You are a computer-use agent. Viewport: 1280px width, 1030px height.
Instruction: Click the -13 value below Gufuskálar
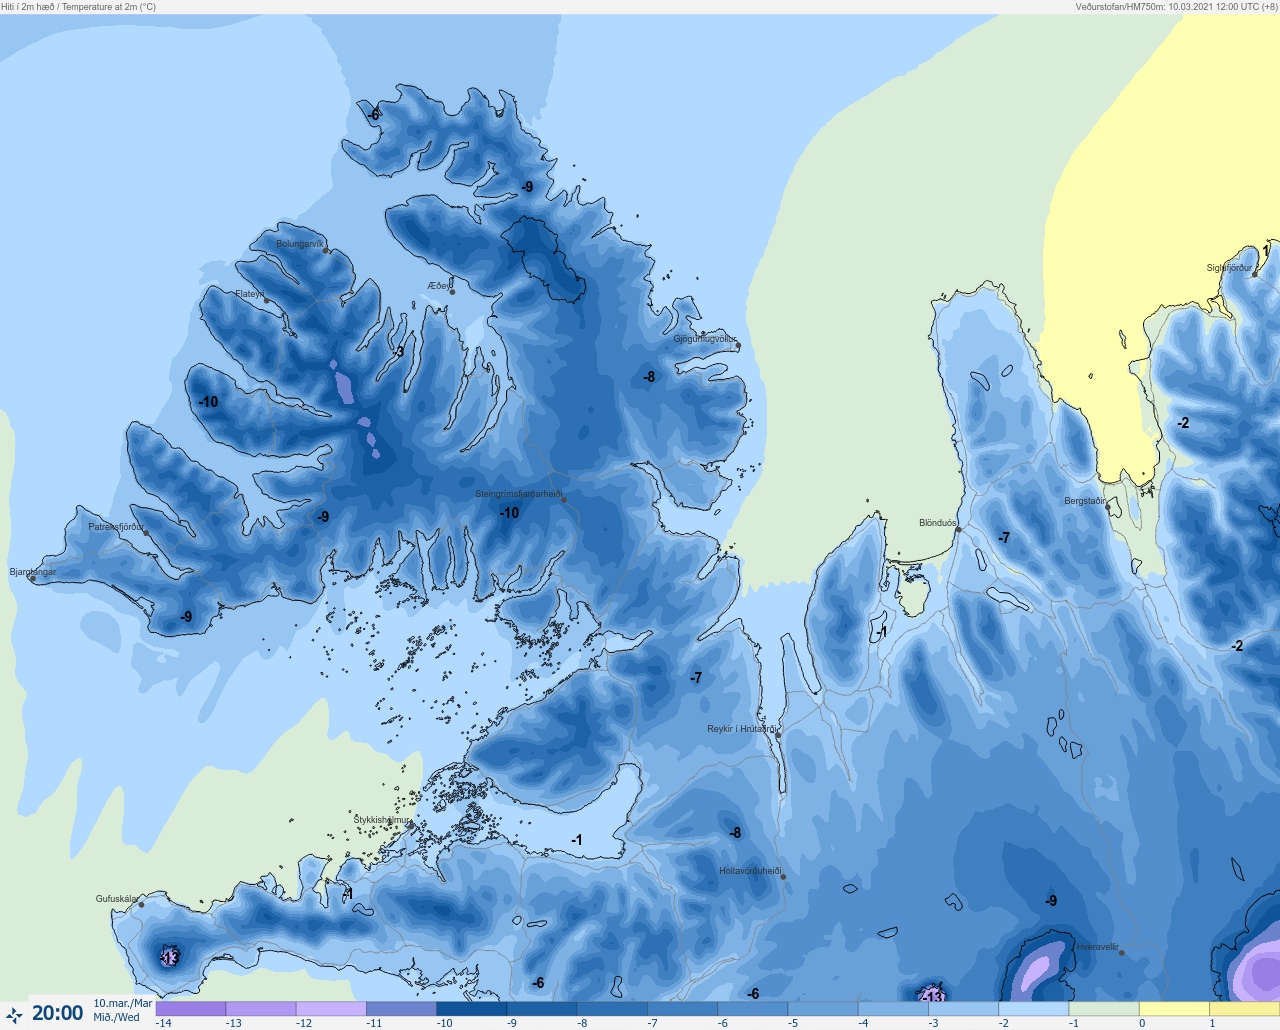point(168,958)
